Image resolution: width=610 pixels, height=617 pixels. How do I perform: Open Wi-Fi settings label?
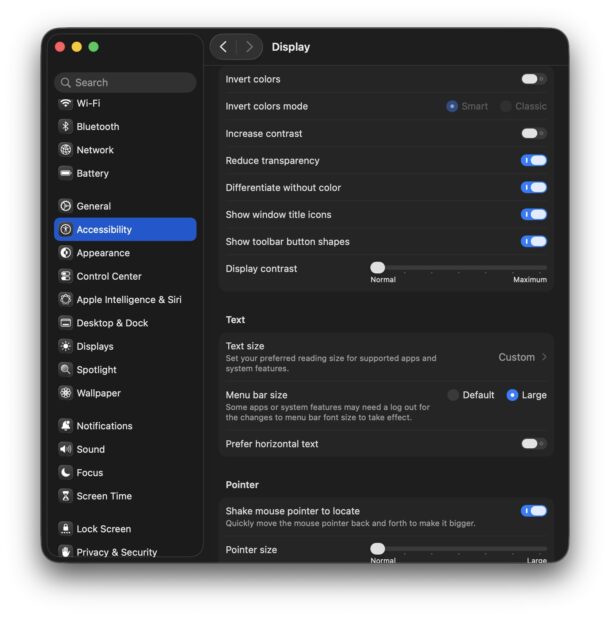[x=88, y=103]
